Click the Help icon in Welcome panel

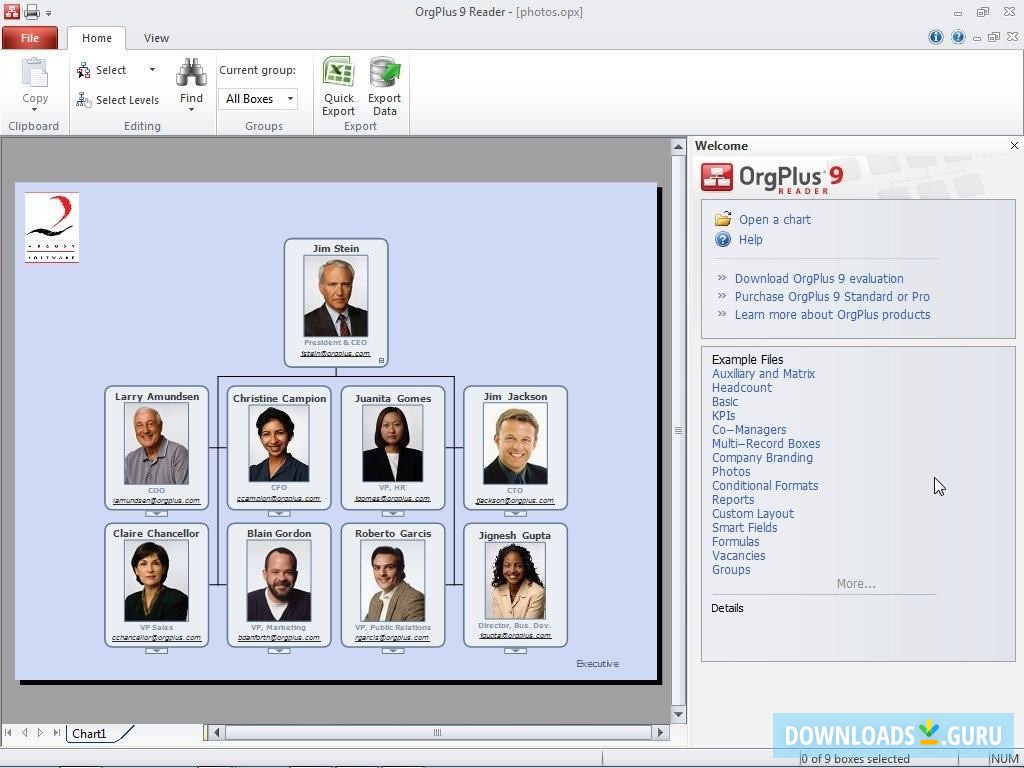pyautogui.click(x=723, y=239)
